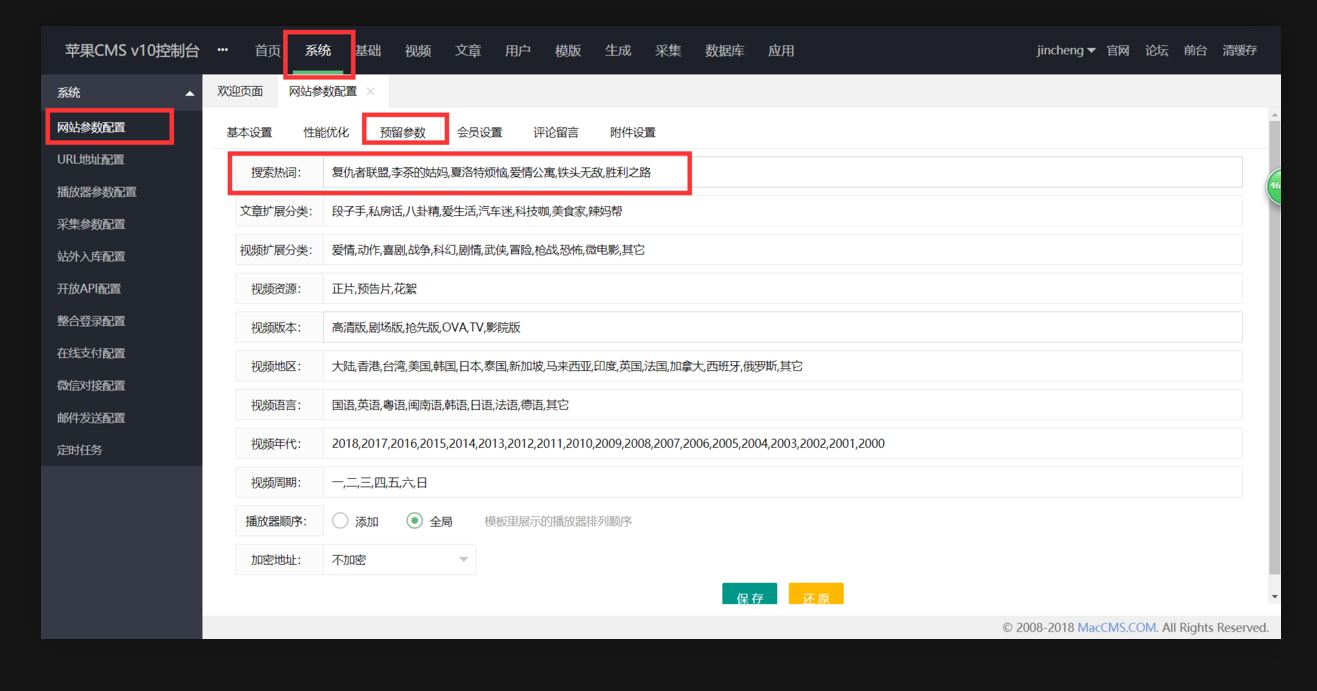Select the 全局 radio button
Viewport: 1317px width, 691px height.
[415, 521]
